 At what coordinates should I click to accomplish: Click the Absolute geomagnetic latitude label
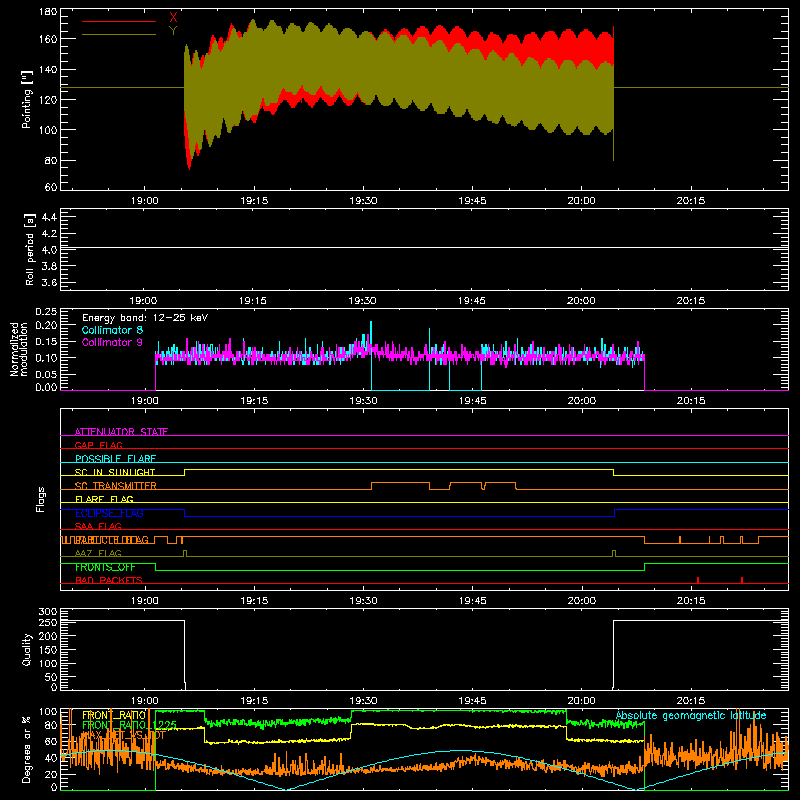coord(691,715)
